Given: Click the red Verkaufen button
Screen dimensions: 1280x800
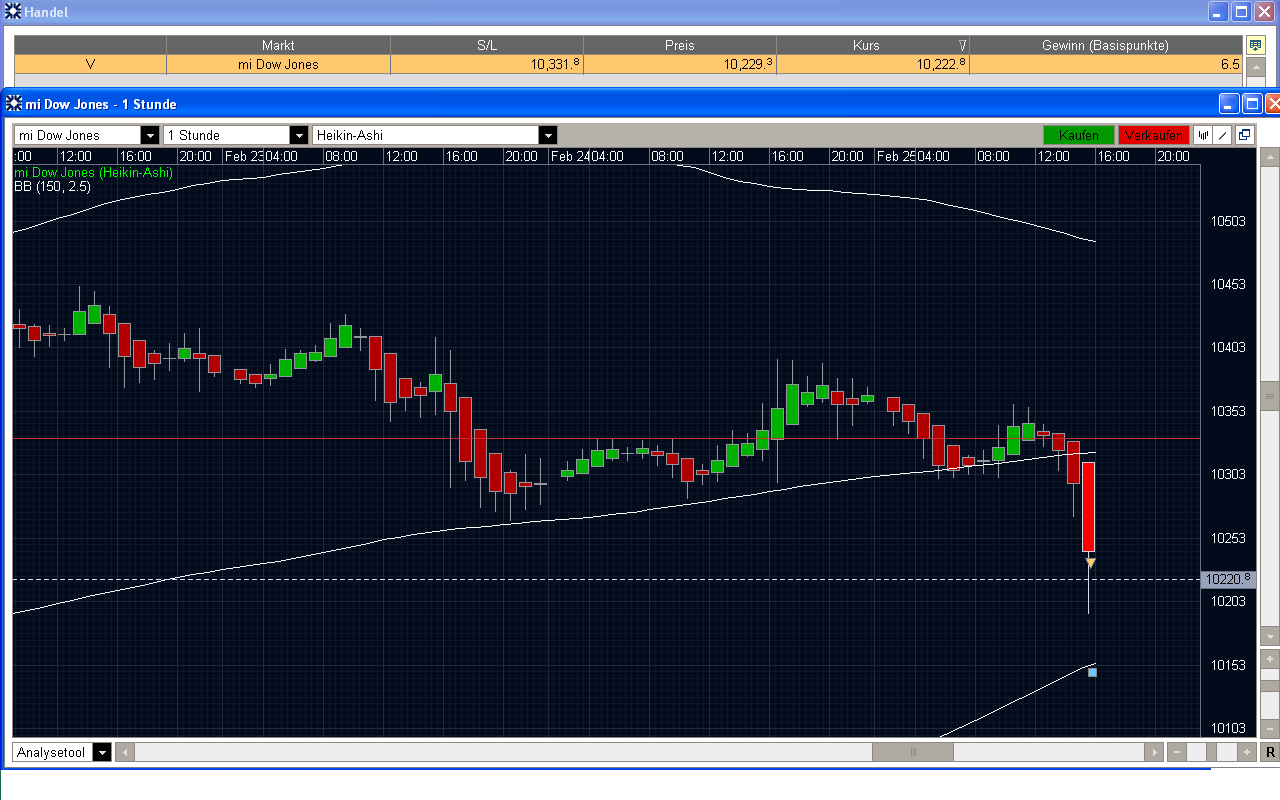Looking at the screenshot, I should tap(1154, 135).
